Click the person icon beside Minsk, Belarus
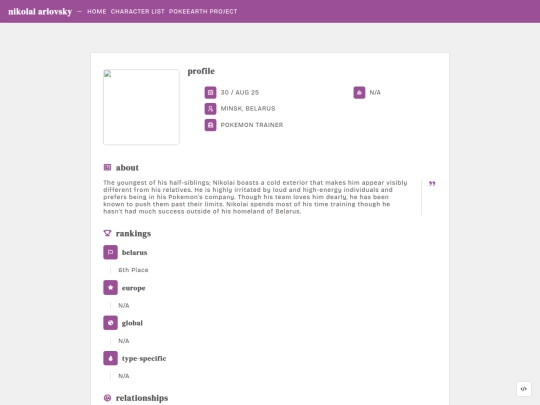Screen dimensions: 540x405 coord(210,108)
